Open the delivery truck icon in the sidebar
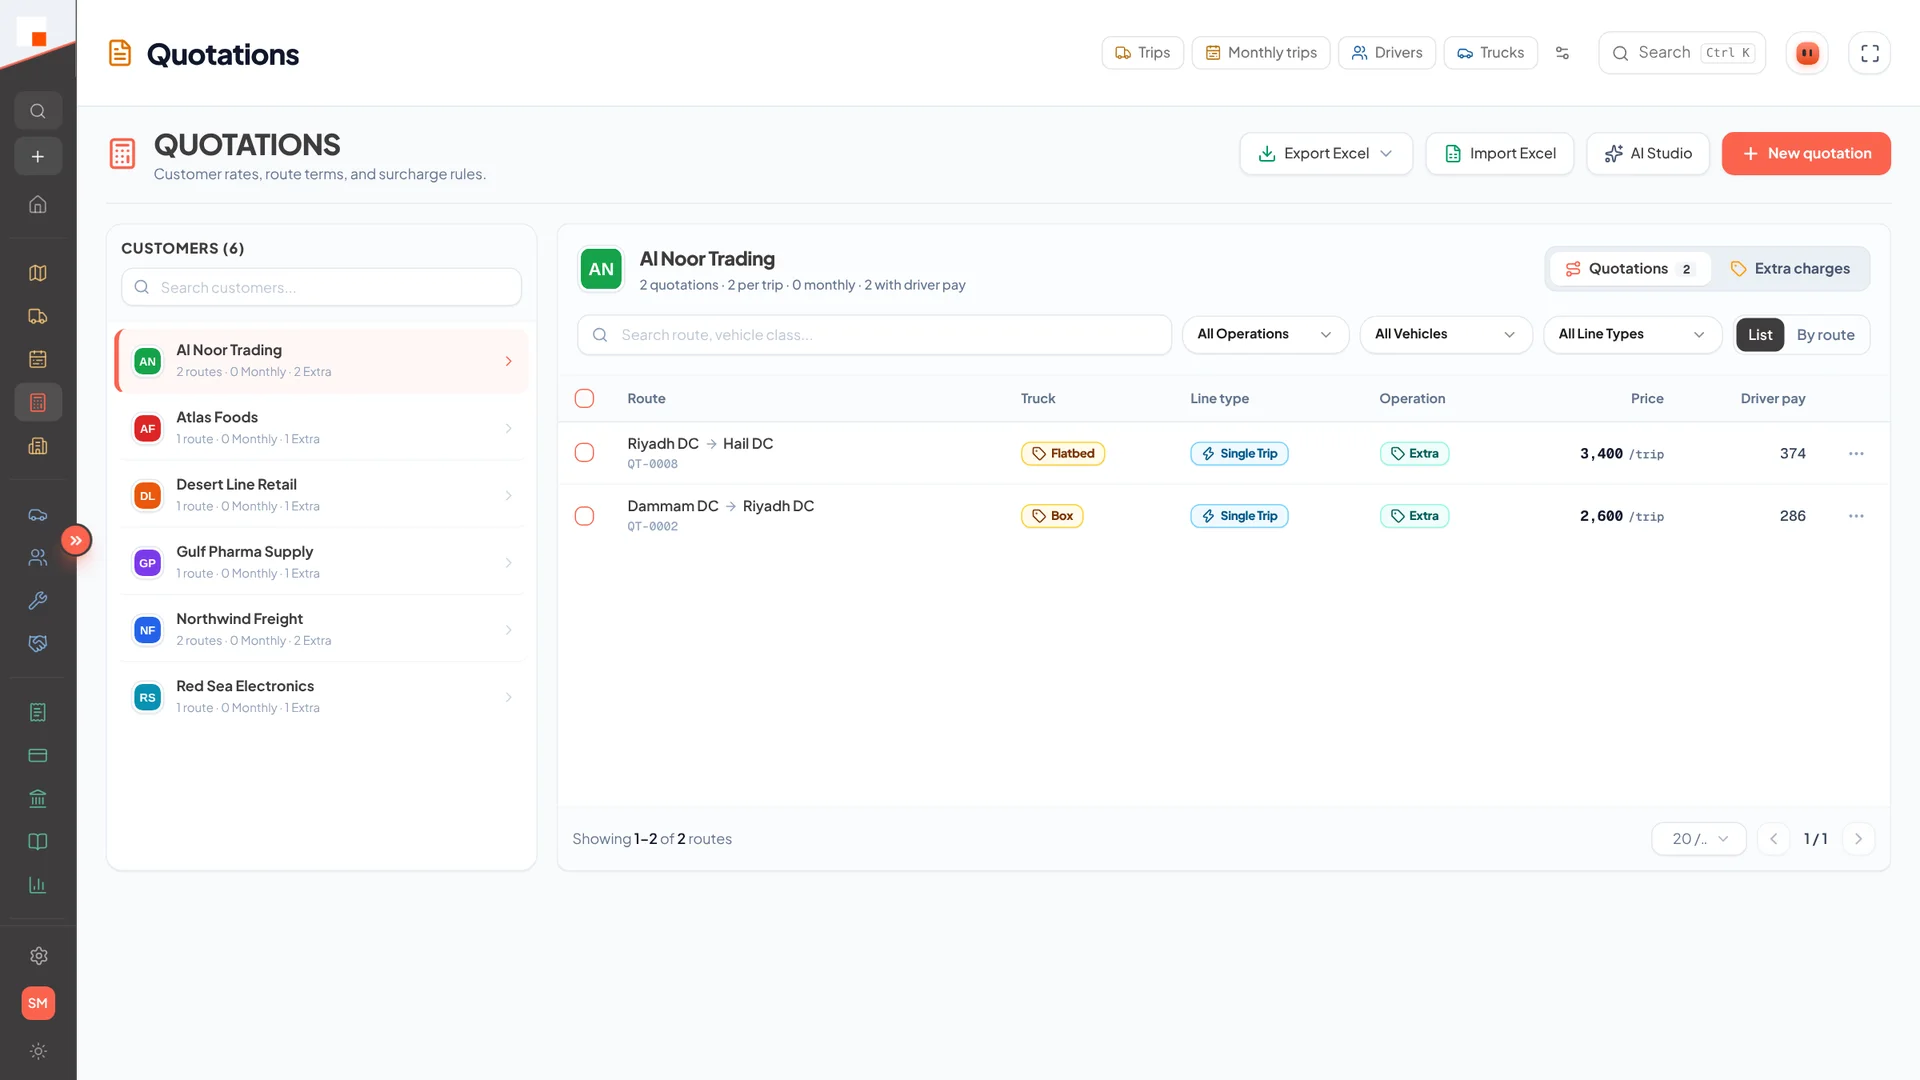Viewport: 1920px width, 1080px height. (x=38, y=316)
